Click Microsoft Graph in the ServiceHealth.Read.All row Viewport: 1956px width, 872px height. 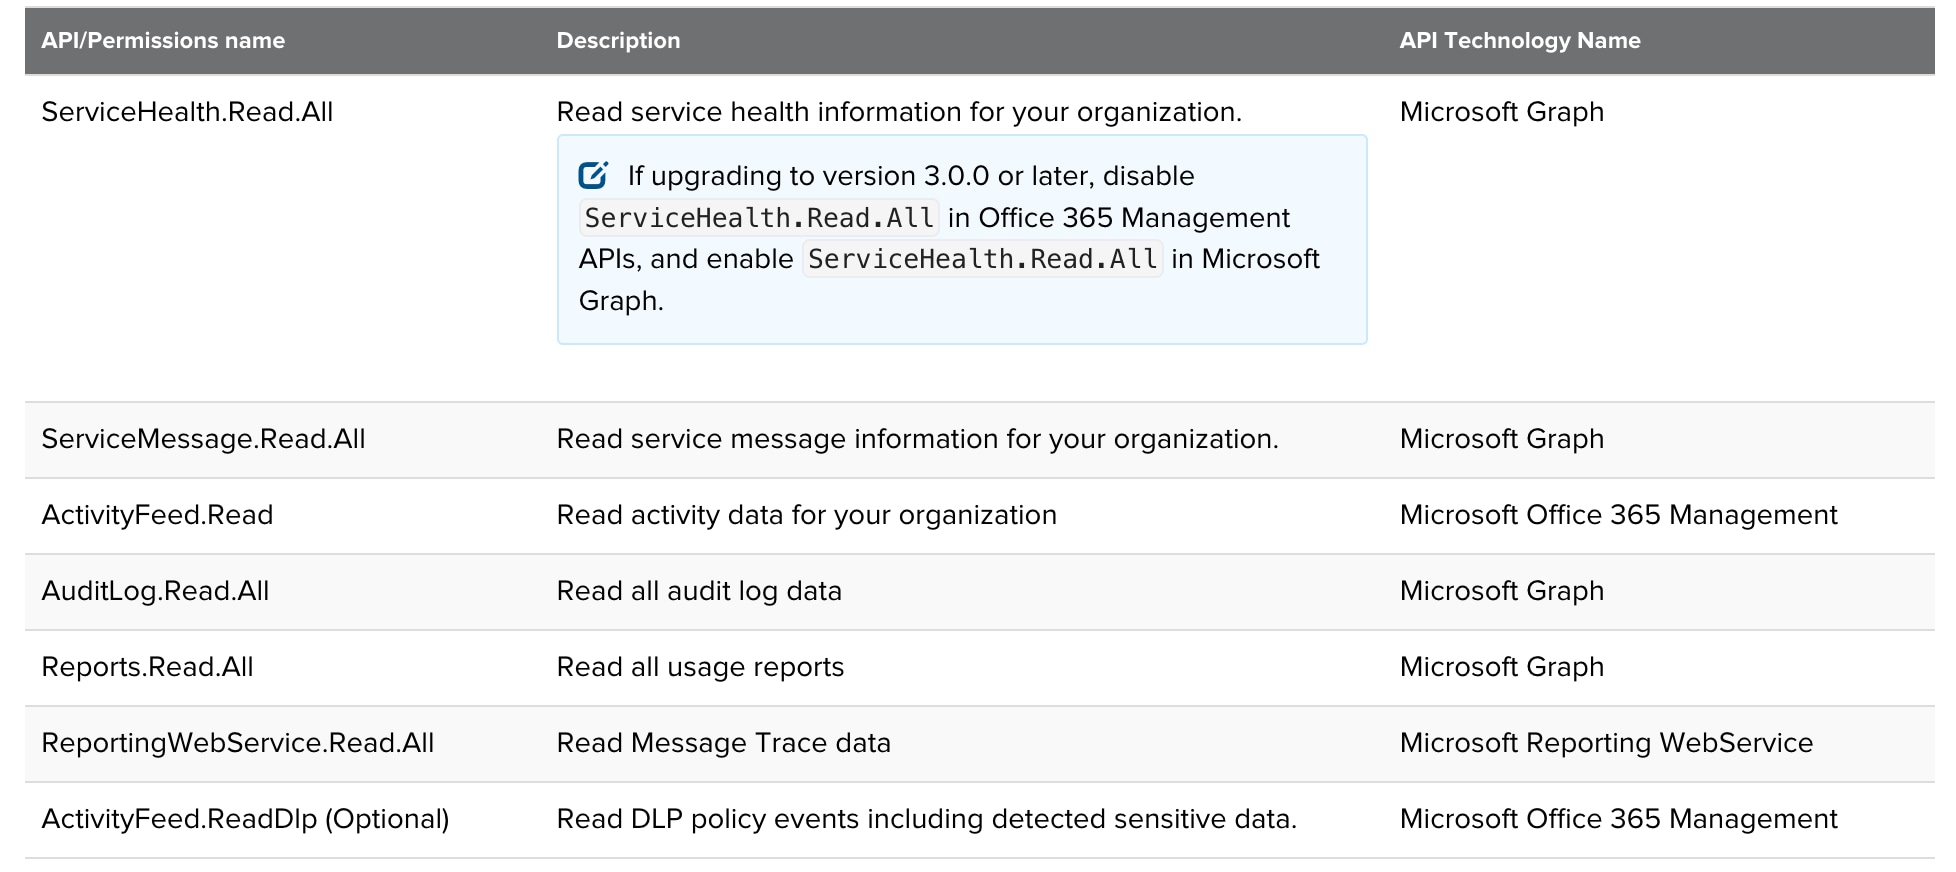click(x=1502, y=112)
